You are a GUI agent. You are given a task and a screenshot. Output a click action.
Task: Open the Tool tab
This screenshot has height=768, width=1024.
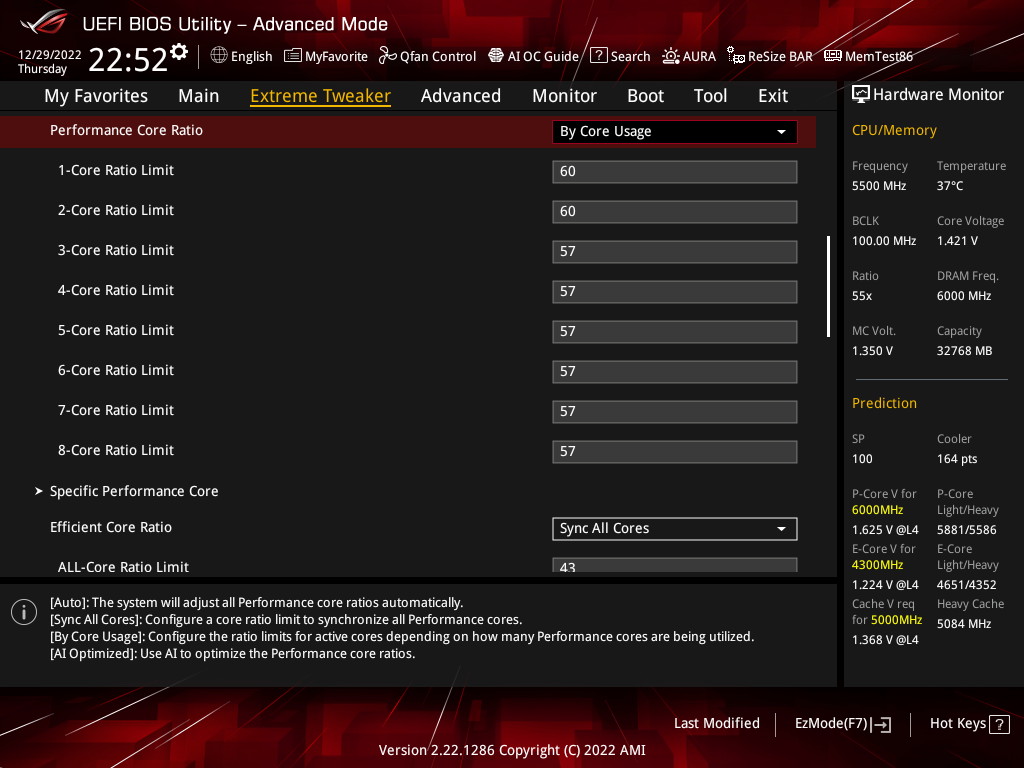click(x=710, y=96)
